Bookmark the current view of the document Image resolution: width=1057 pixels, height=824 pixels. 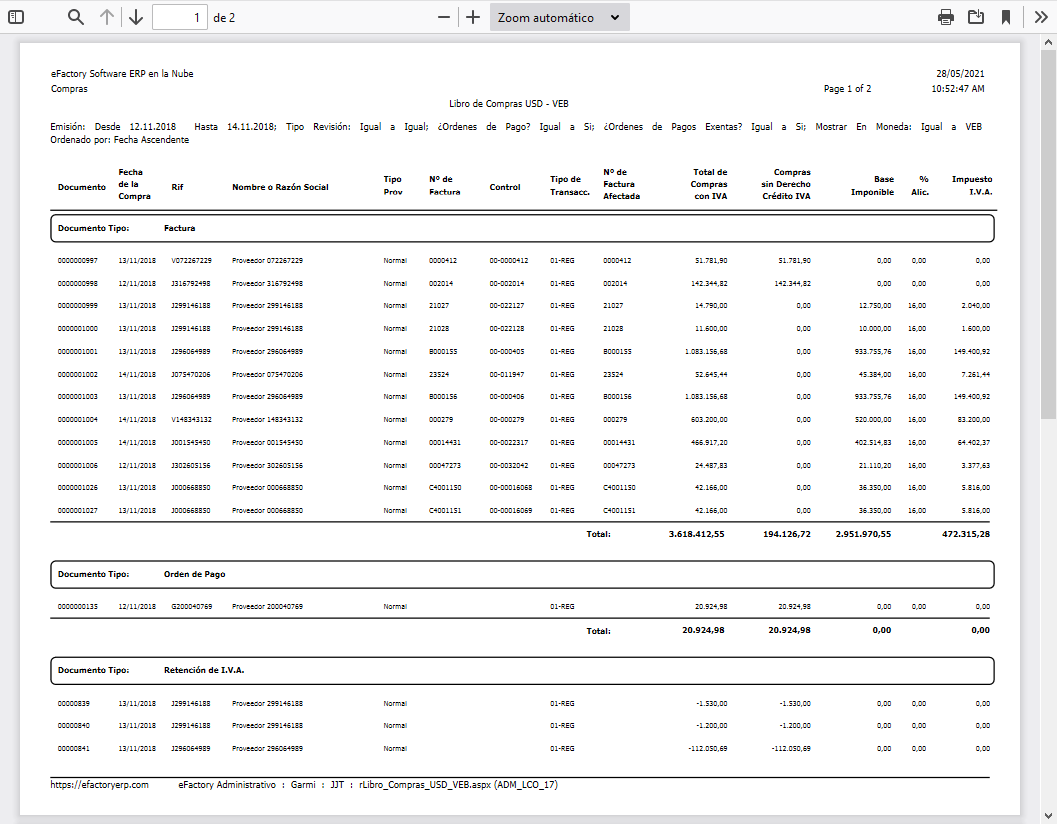[x=1007, y=17]
